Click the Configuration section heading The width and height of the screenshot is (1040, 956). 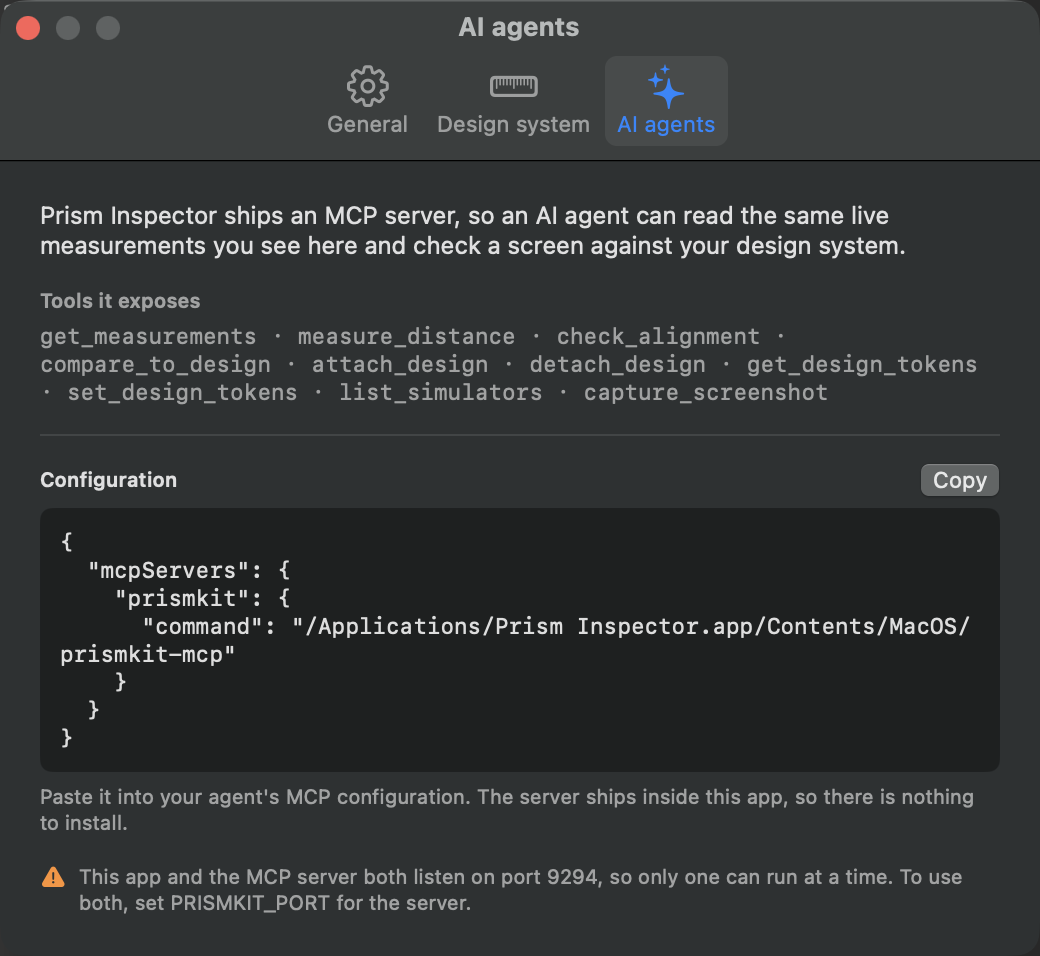click(109, 480)
